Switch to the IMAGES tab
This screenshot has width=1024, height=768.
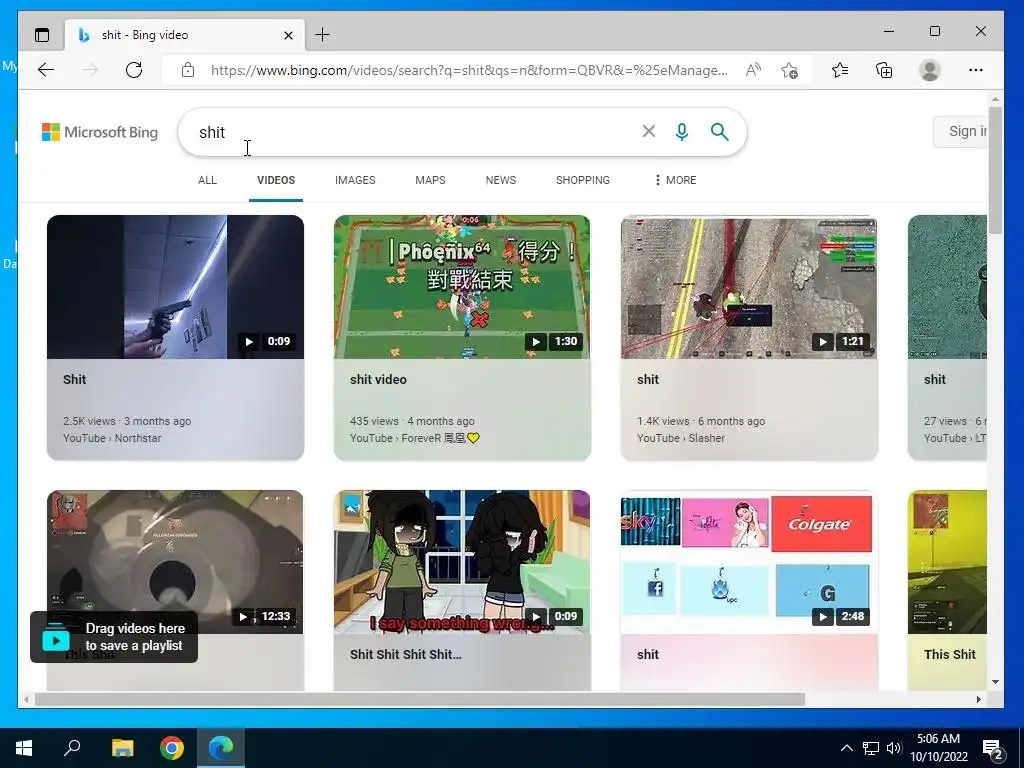(x=355, y=180)
